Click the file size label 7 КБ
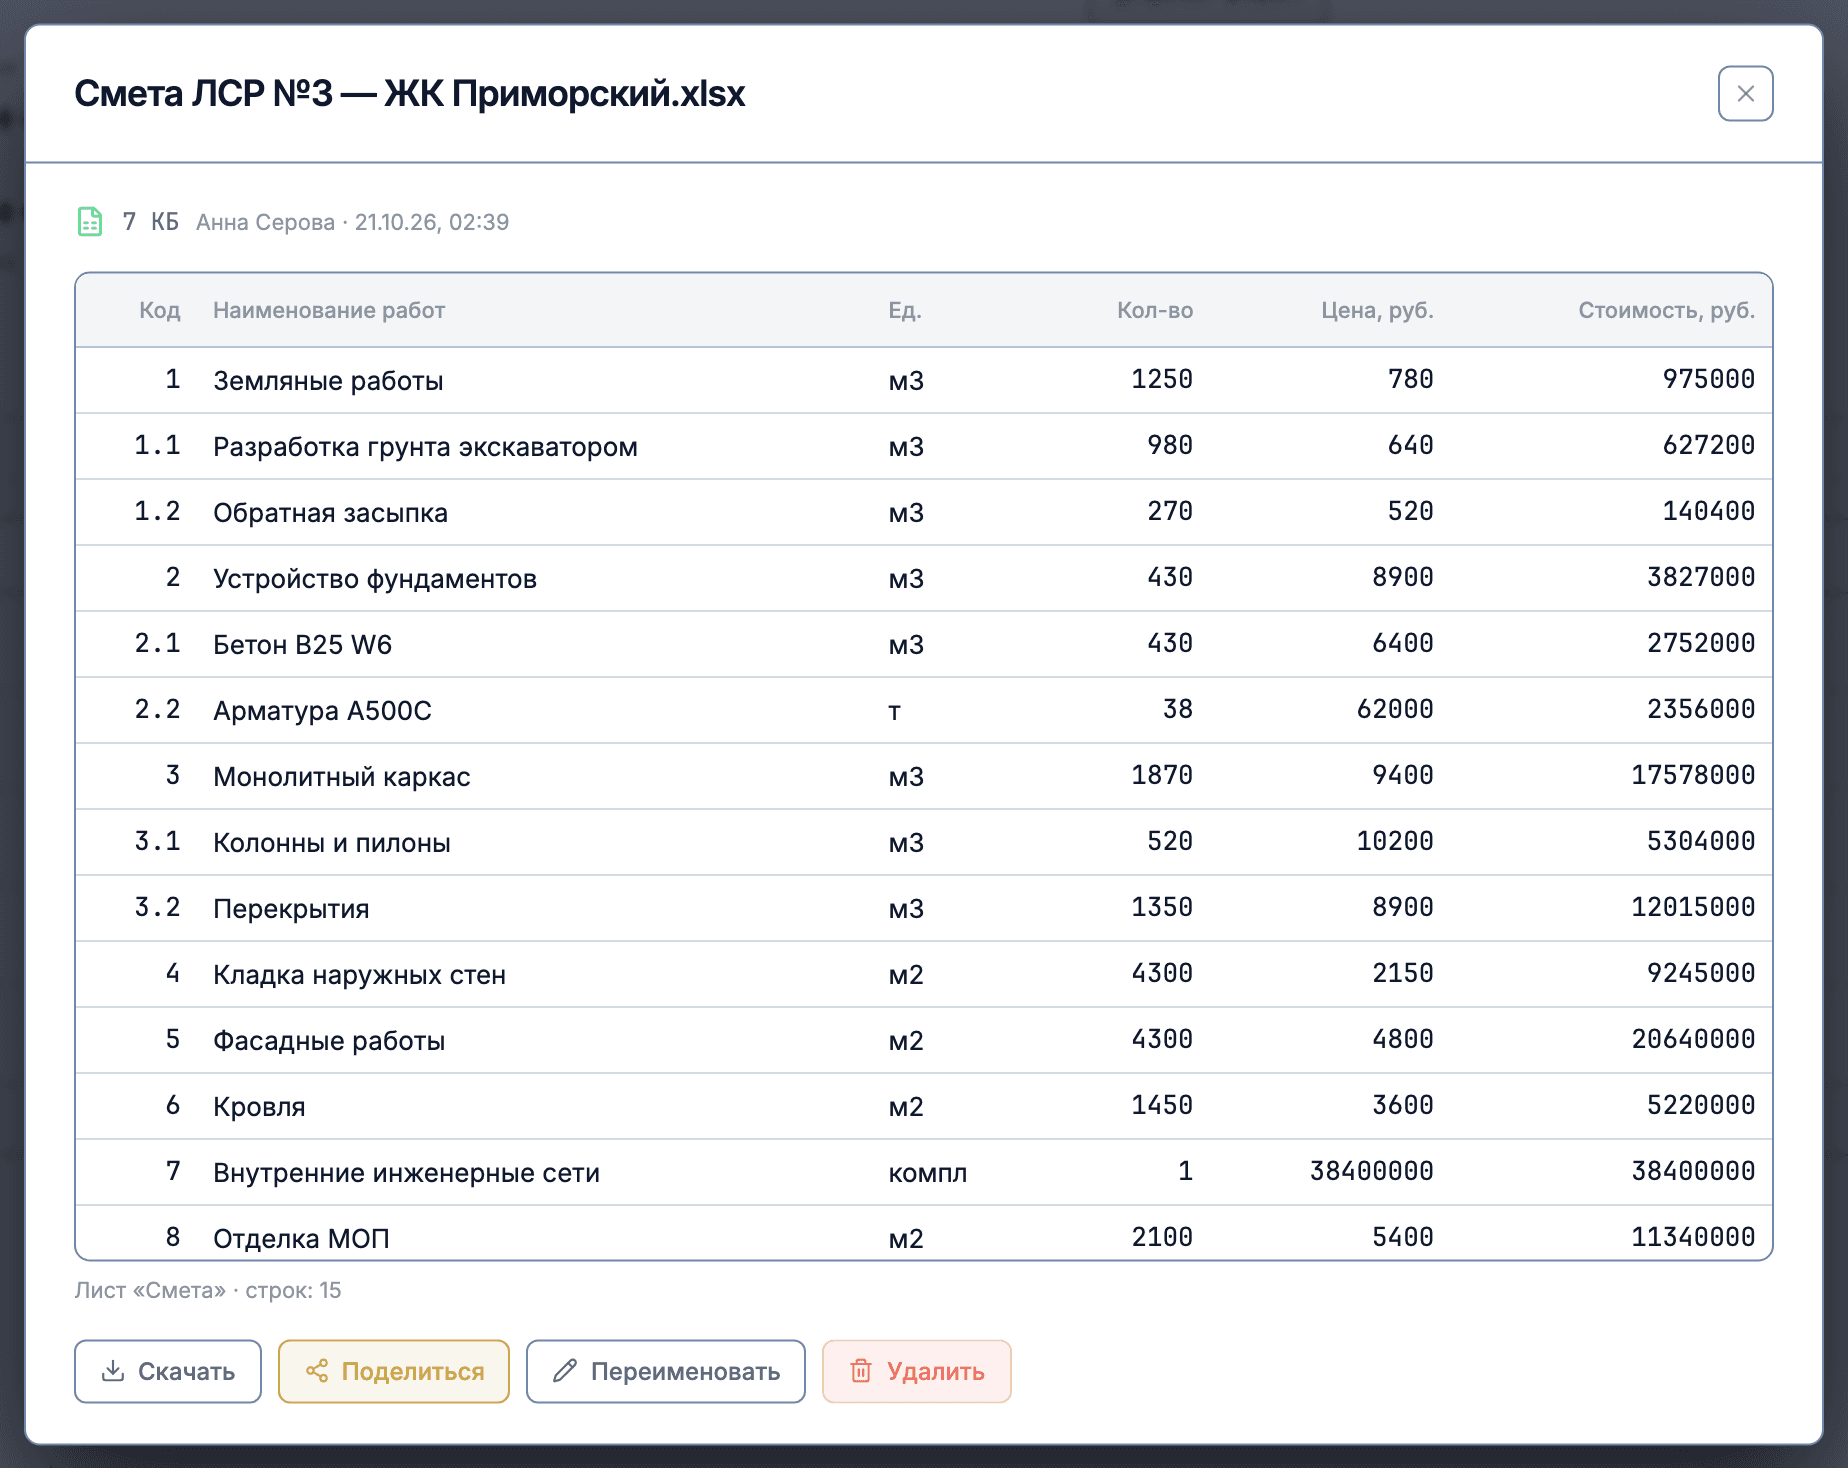Screen dimensions: 1848x1468 pos(151,221)
